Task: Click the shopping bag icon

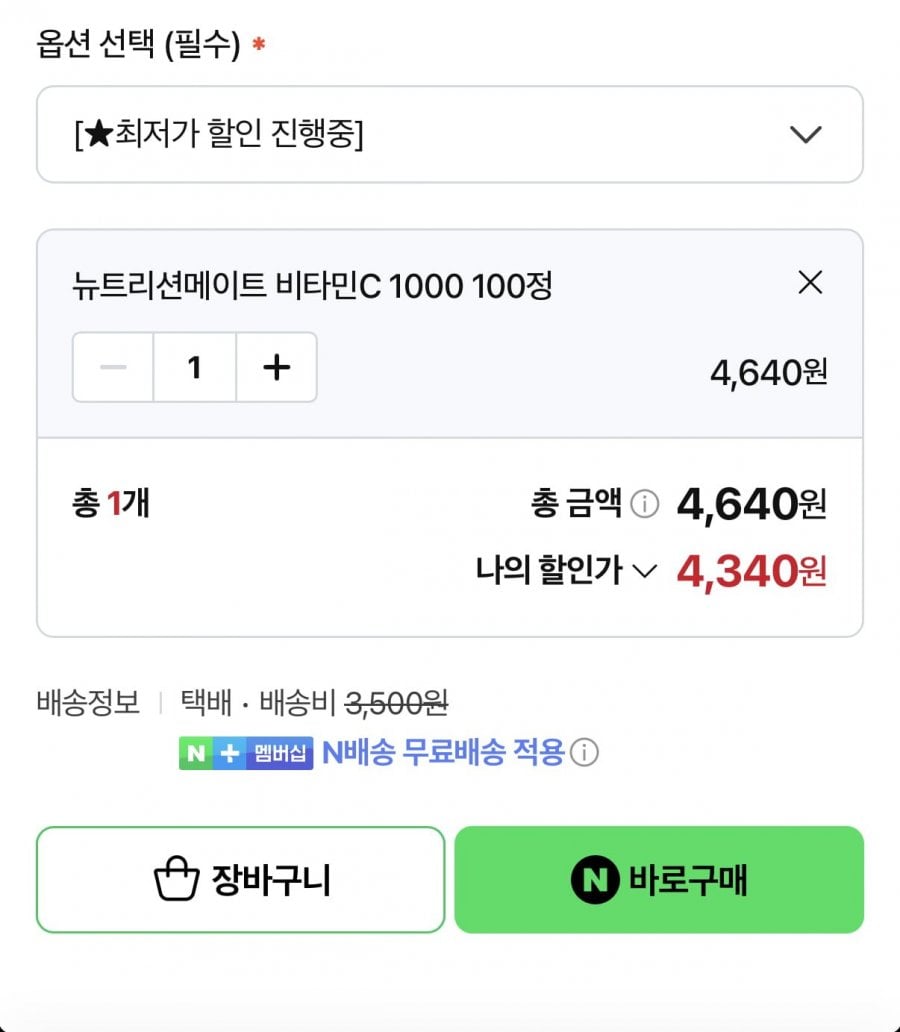Action: 177,880
